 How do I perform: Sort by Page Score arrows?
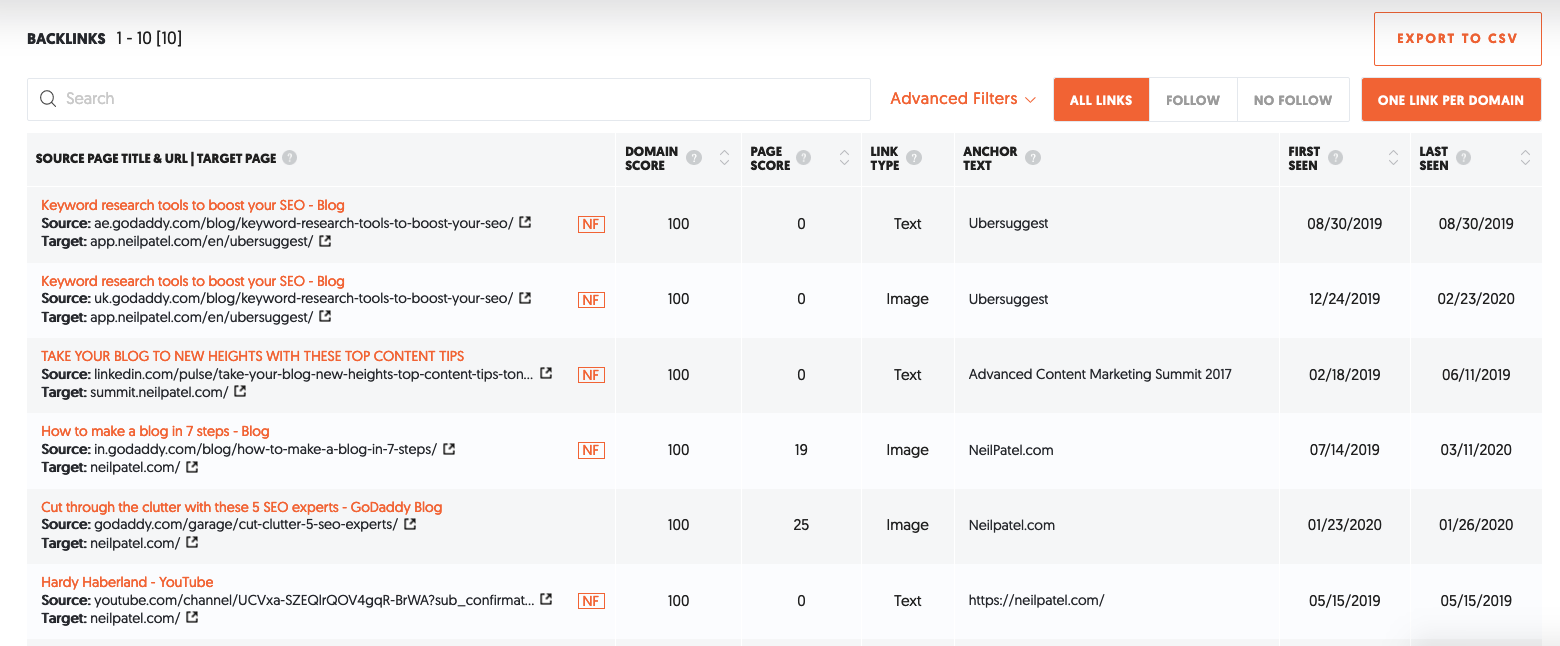[x=844, y=158]
